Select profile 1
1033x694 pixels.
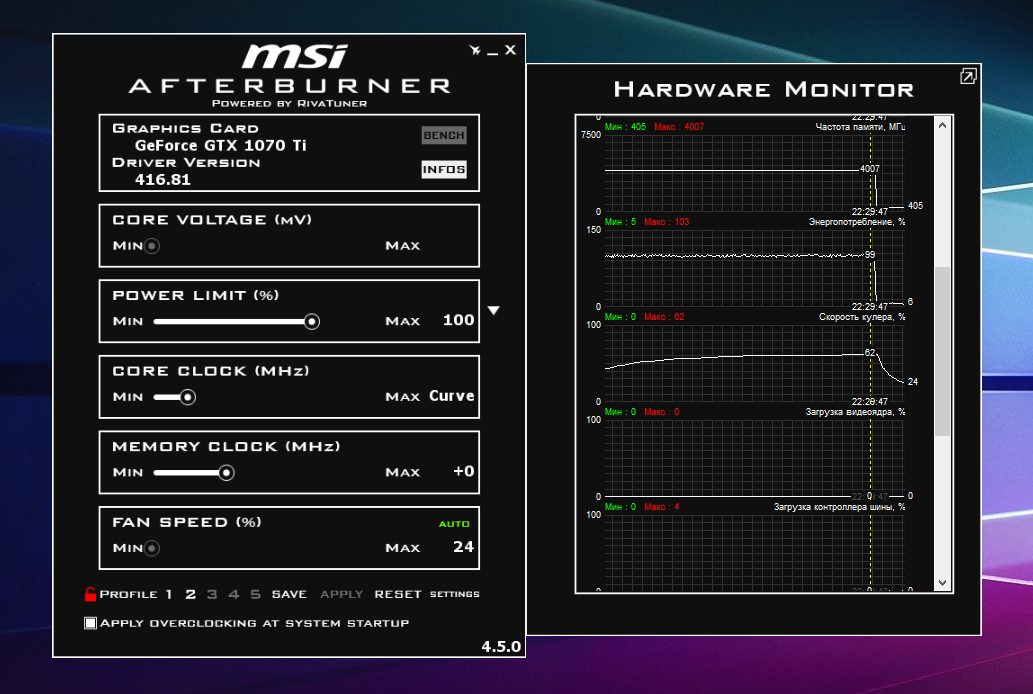tap(169, 594)
